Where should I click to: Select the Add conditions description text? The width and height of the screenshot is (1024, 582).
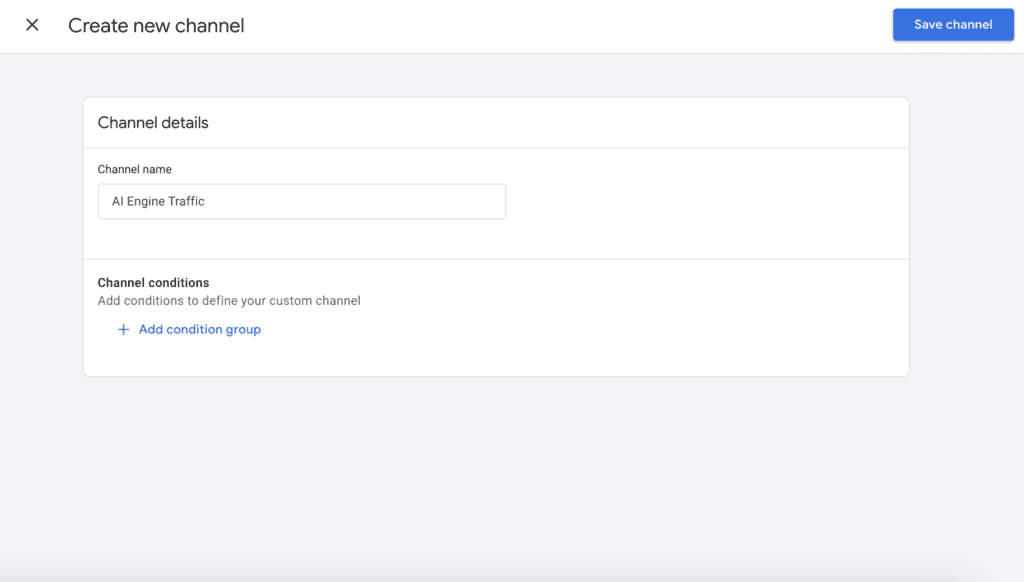(228, 300)
